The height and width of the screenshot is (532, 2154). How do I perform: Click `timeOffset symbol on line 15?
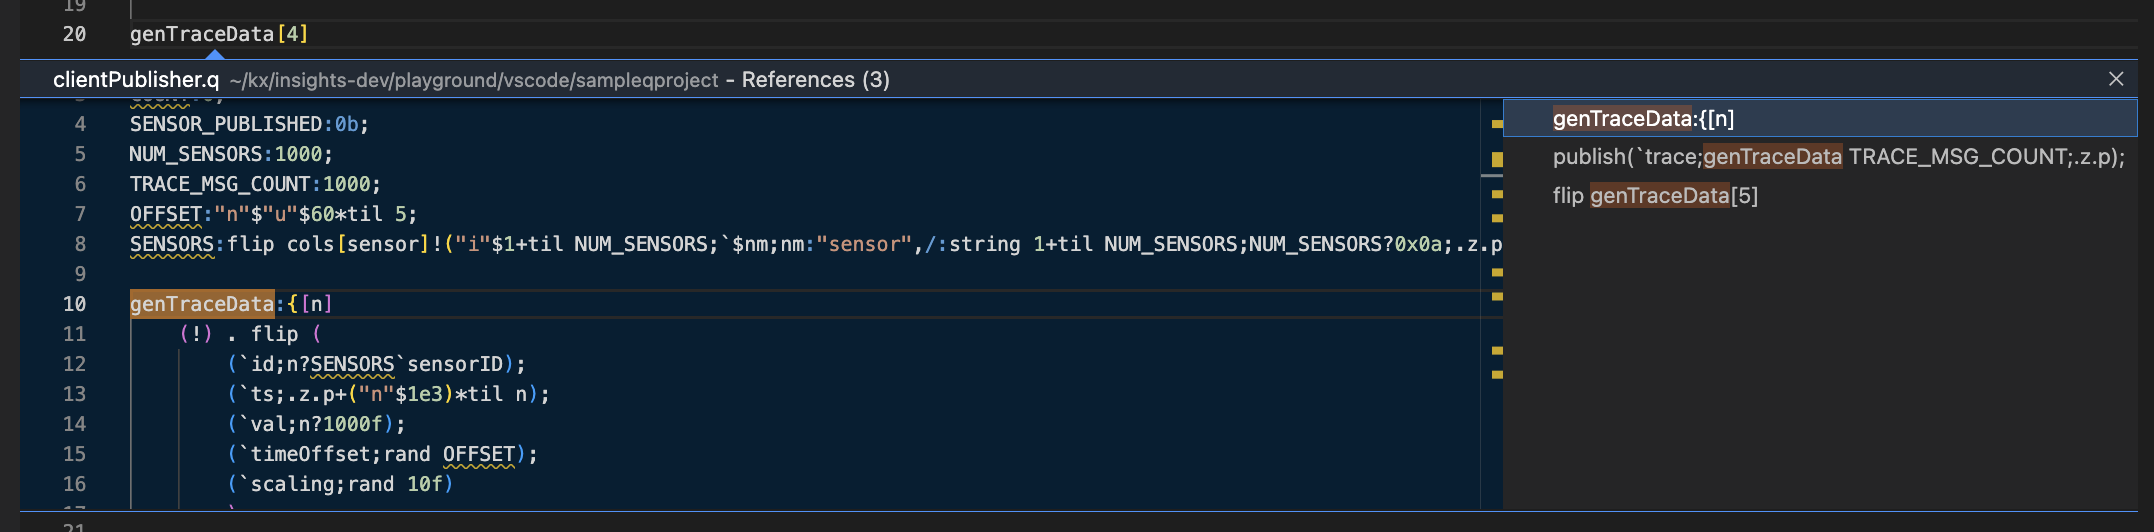304,454
